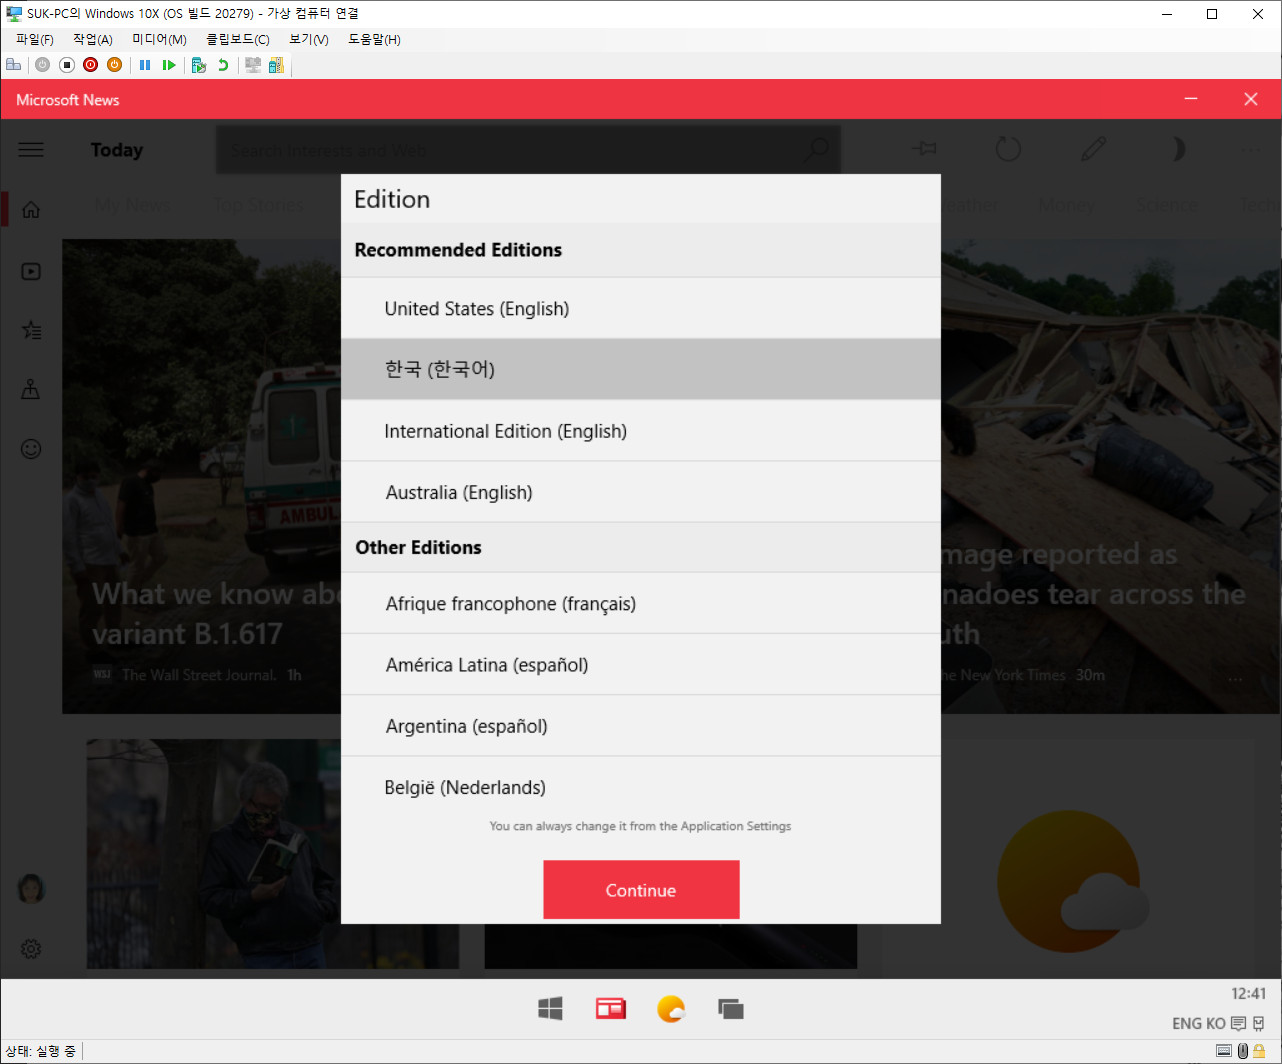
Task: Open the Video section in sidebar
Action: pyautogui.click(x=31, y=271)
